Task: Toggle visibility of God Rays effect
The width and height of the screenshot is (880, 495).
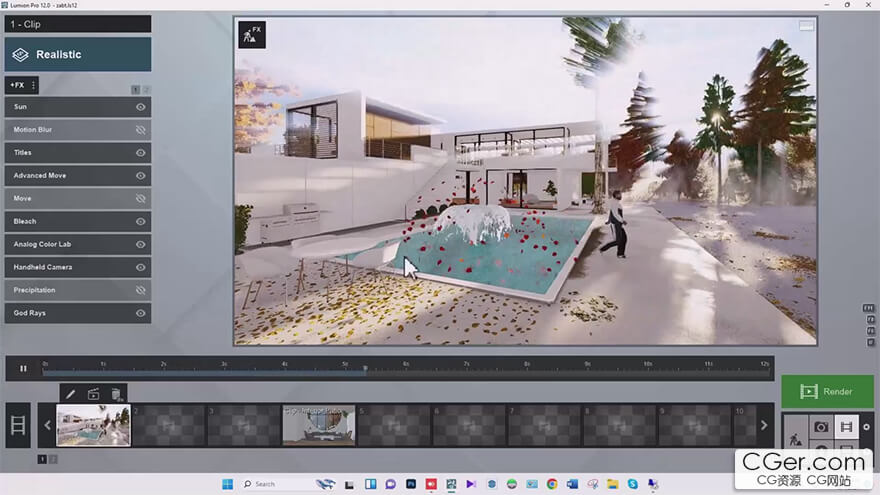Action: coord(141,313)
